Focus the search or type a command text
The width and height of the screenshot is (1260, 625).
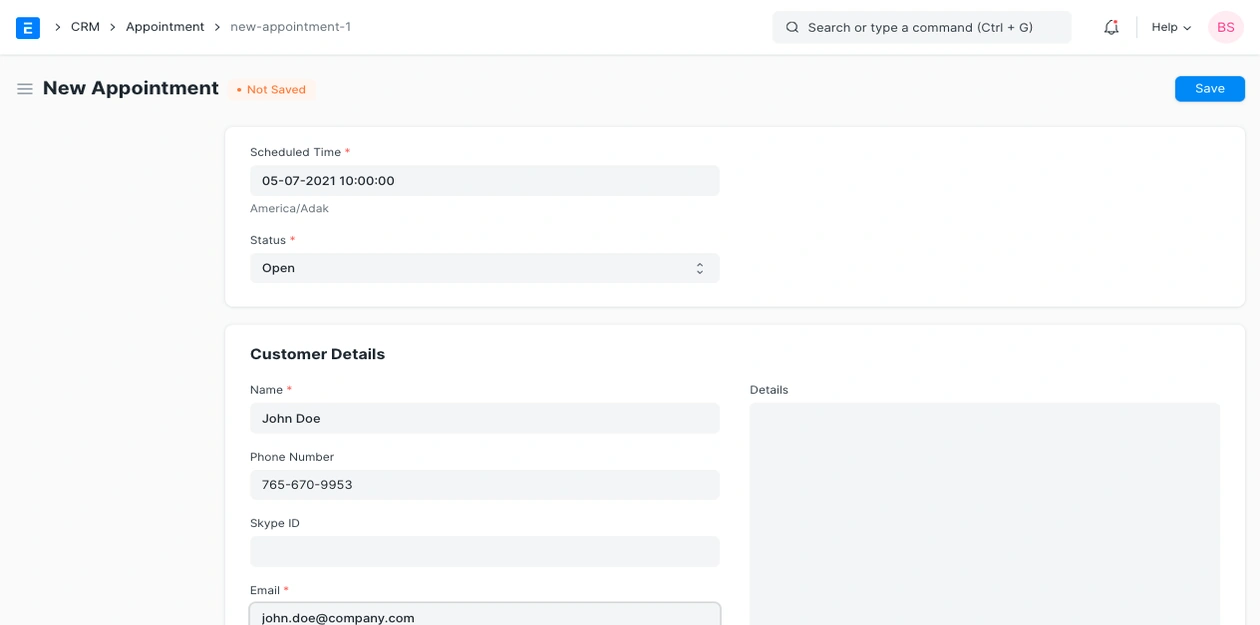click(x=920, y=28)
